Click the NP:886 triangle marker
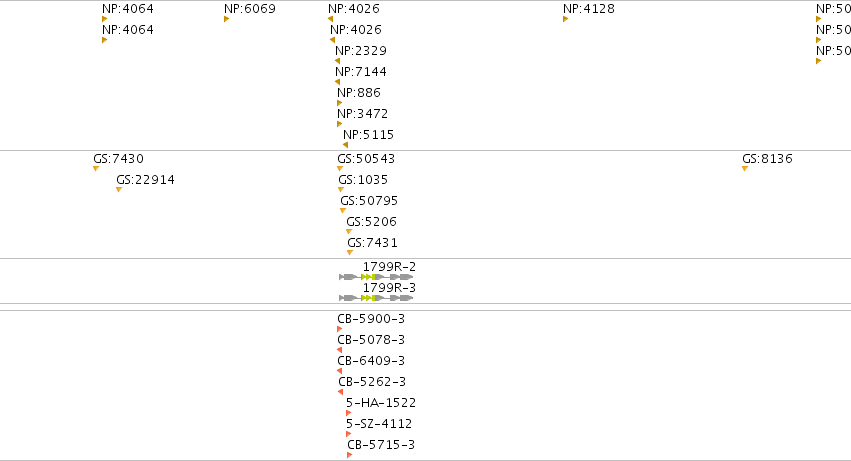The width and height of the screenshot is (851, 461). pyautogui.click(x=340, y=103)
